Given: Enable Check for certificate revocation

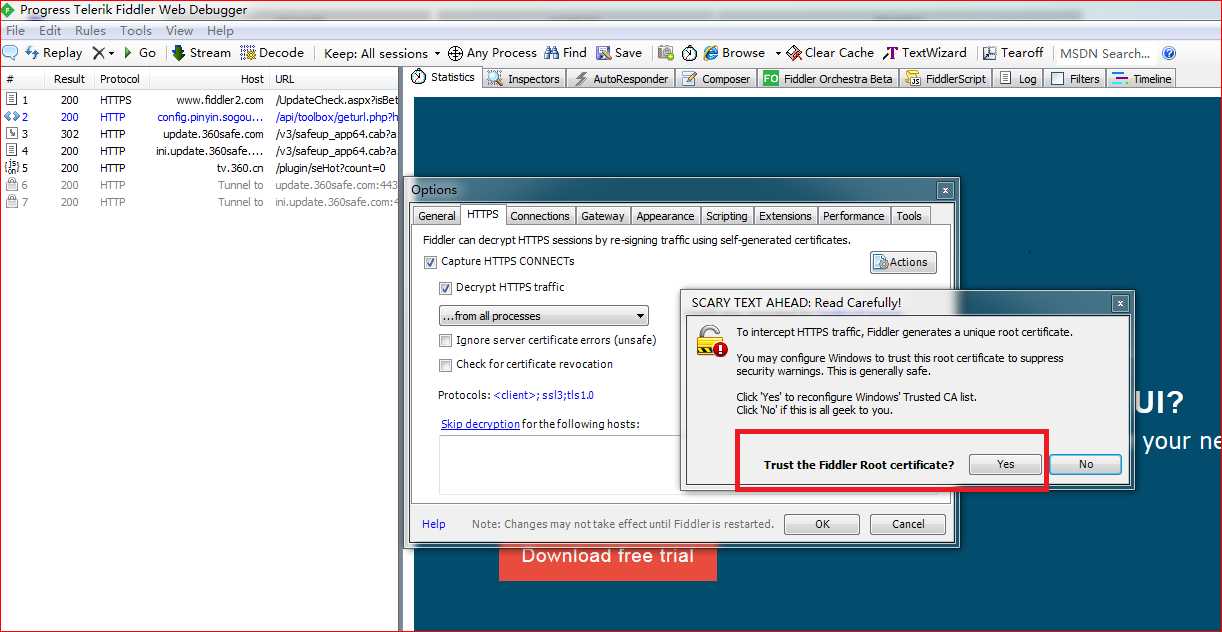Looking at the screenshot, I should click(x=446, y=365).
